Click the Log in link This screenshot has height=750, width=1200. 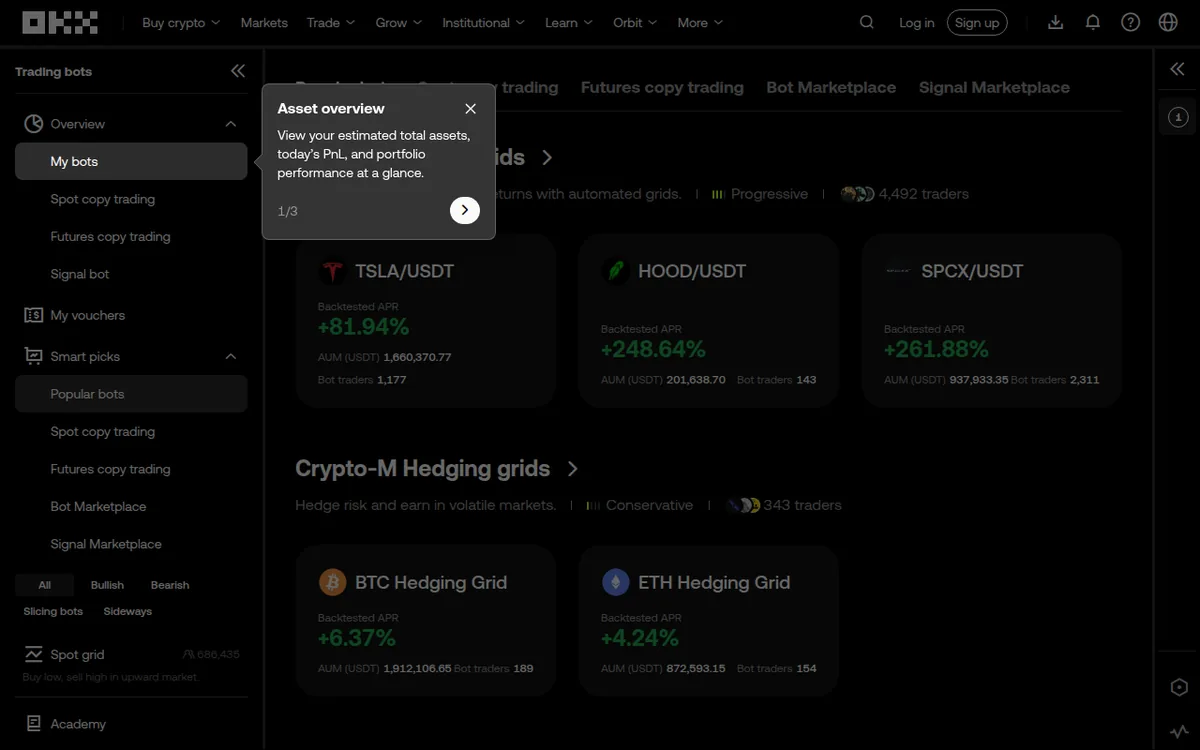[x=917, y=22]
